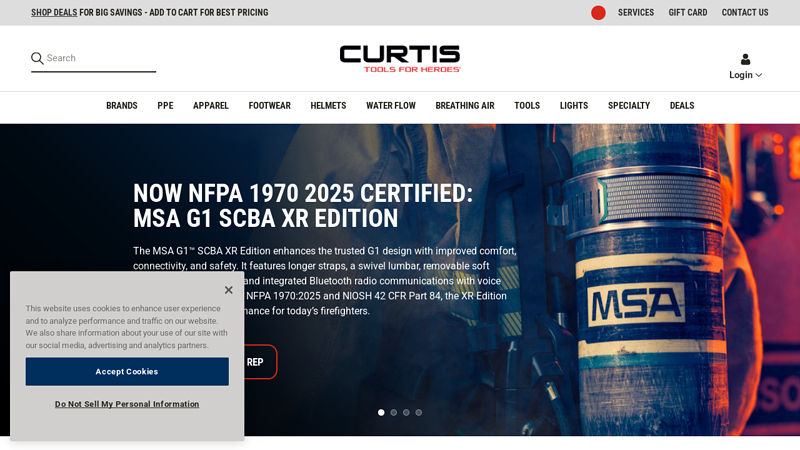This screenshot has height=450, width=800.
Task: Click the hero button ending in REP
Action: (260, 362)
